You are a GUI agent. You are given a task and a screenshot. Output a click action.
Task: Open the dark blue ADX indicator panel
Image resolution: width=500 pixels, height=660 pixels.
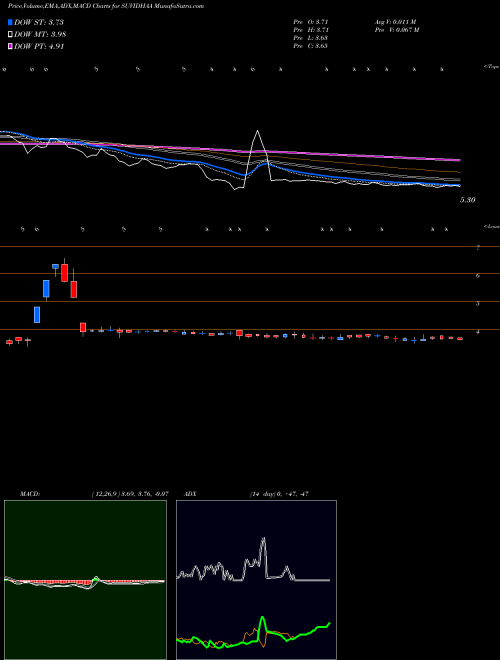coord(256,580)
